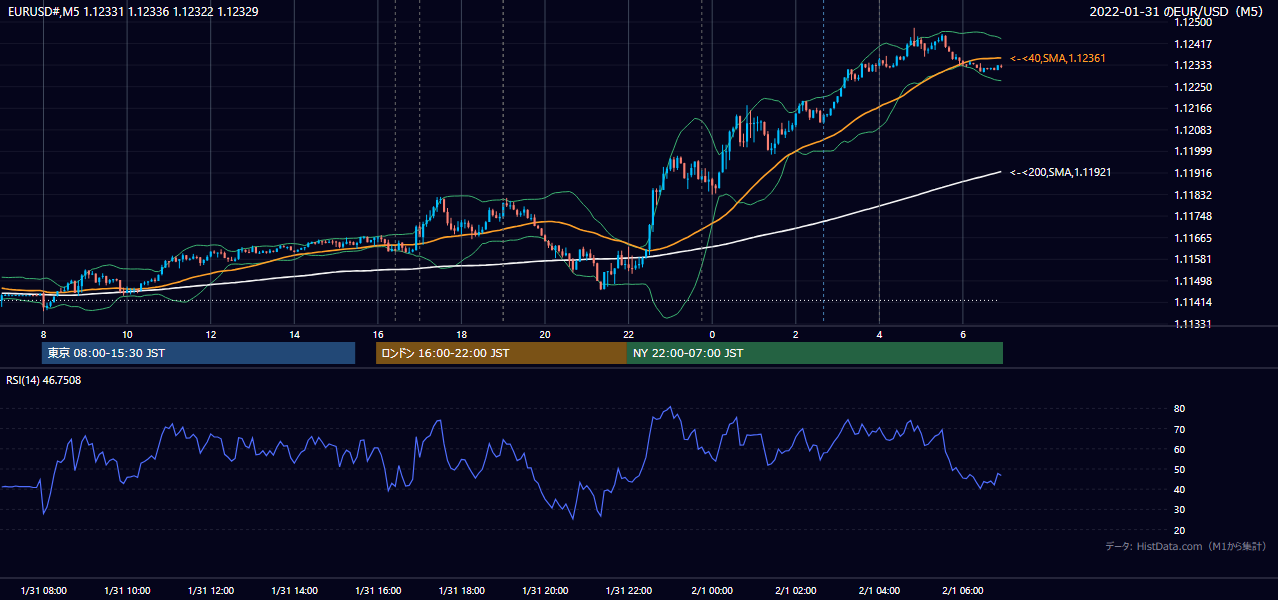Click RSI scale level 50
This screenshot has height=600, width=1278.
pos(1180,469)
